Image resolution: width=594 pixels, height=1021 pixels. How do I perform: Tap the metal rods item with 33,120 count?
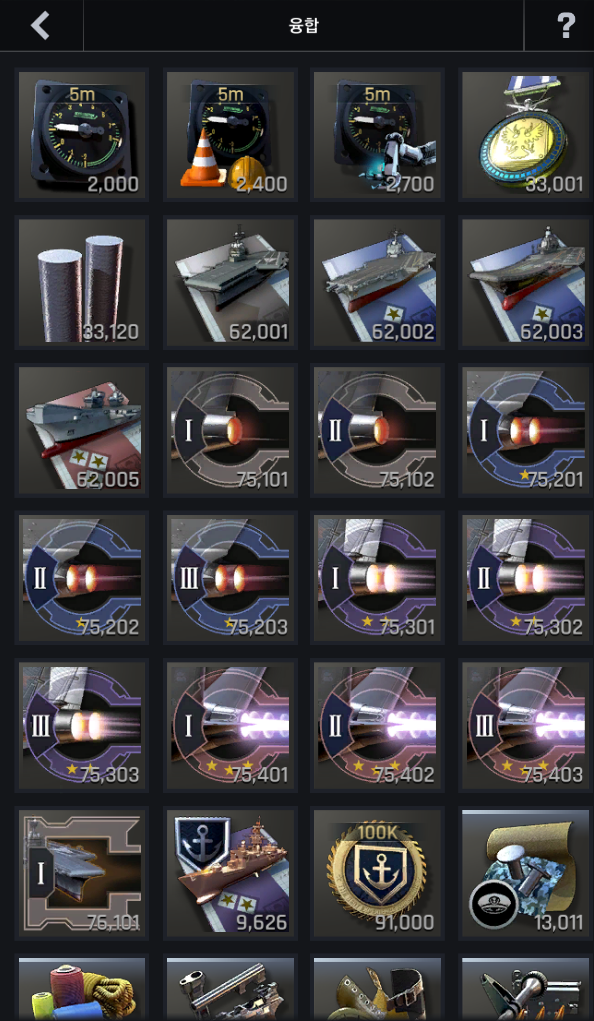[x=82, y=282]
